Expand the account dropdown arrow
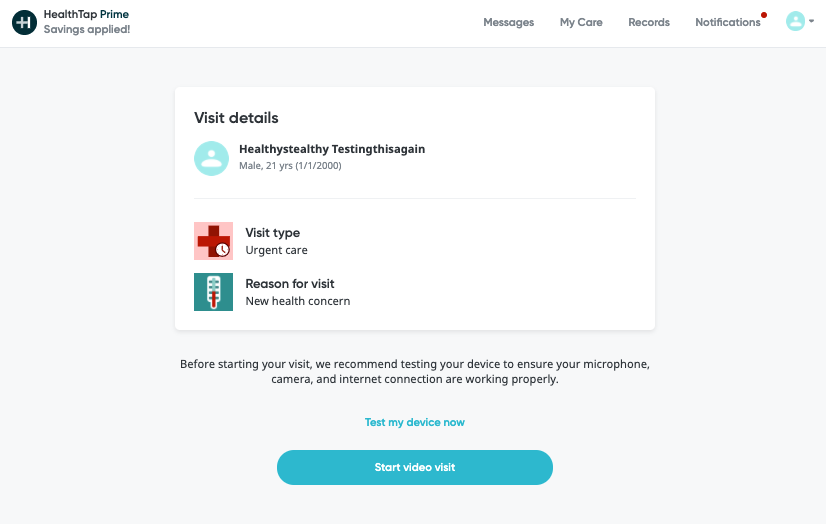Screen dimensions: 826x524 coord(811,21)
